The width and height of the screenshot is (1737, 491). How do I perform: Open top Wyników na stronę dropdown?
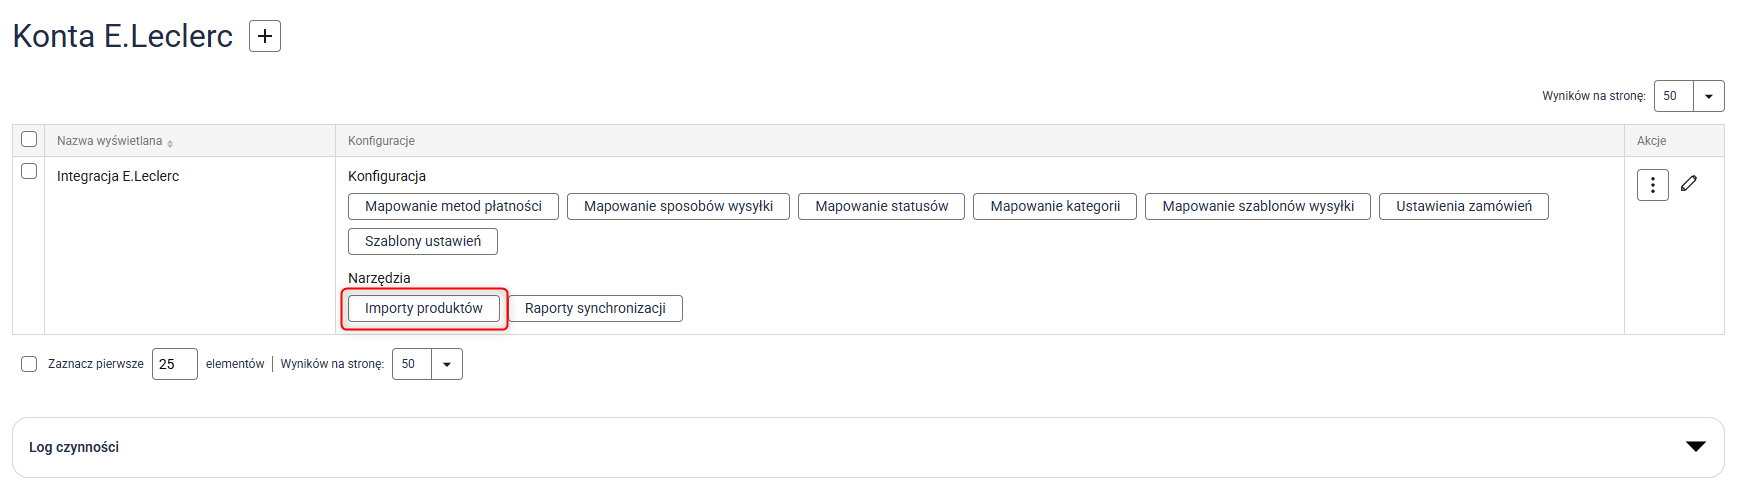tap(1708, 96)
